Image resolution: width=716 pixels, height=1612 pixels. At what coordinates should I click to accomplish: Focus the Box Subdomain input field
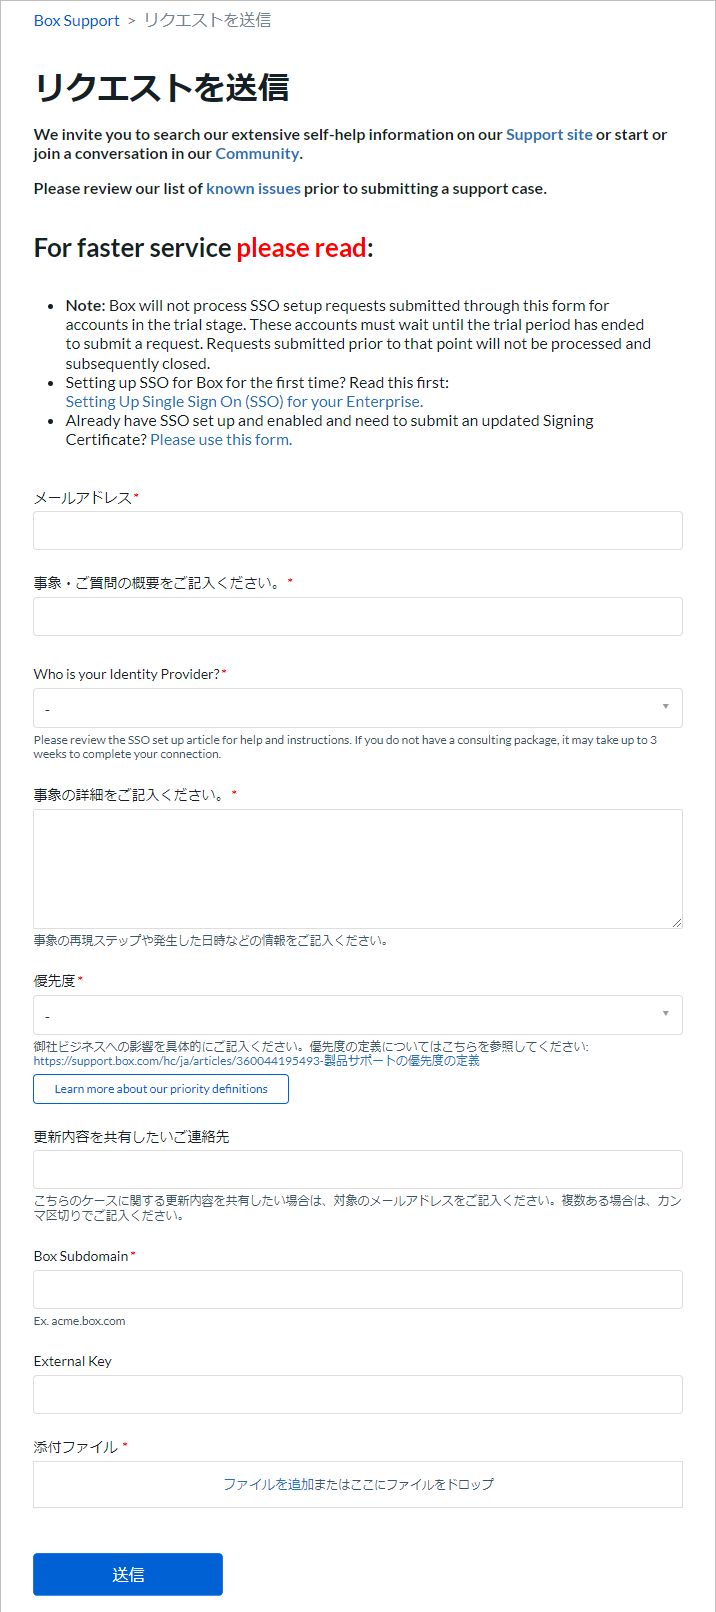click(357, 1289)
